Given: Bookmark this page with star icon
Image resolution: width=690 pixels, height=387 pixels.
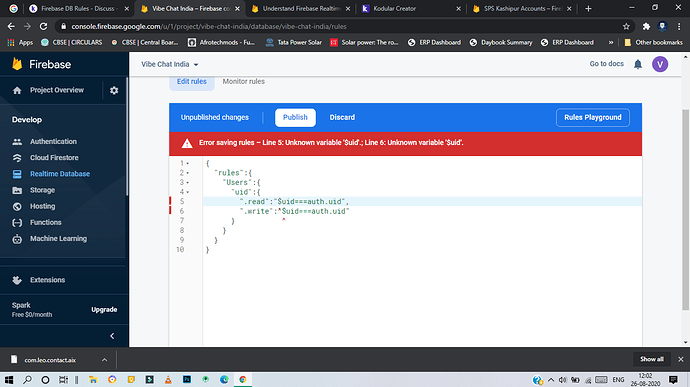Looking at the screenshot, I should coord(626,26).
